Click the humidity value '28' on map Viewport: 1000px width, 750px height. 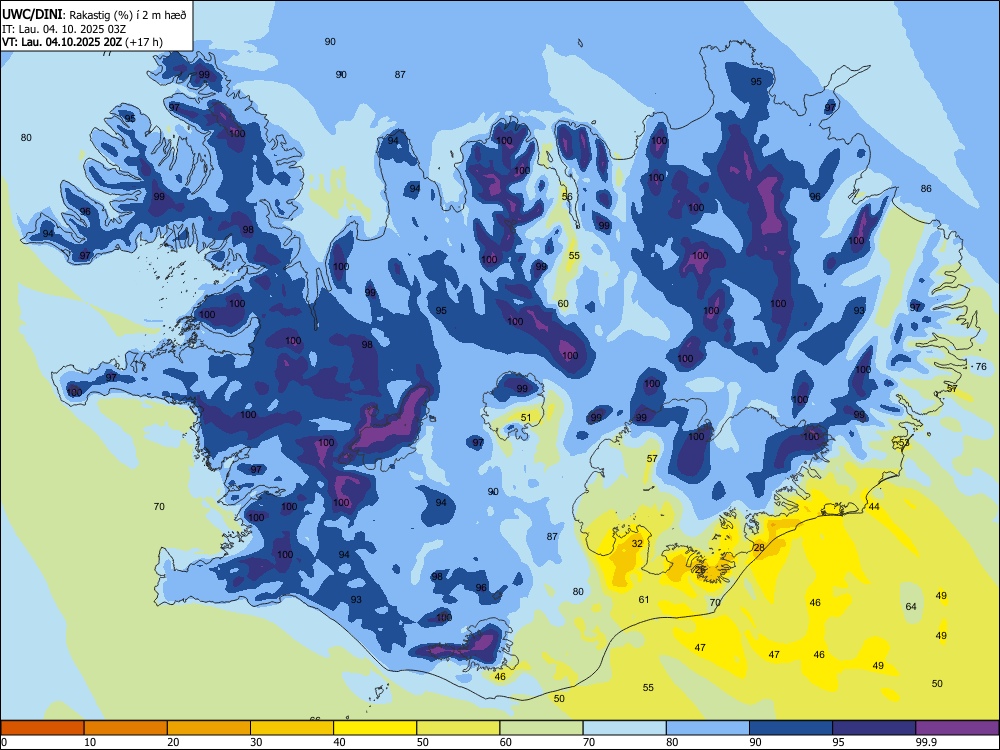click(x=759, y=547)
